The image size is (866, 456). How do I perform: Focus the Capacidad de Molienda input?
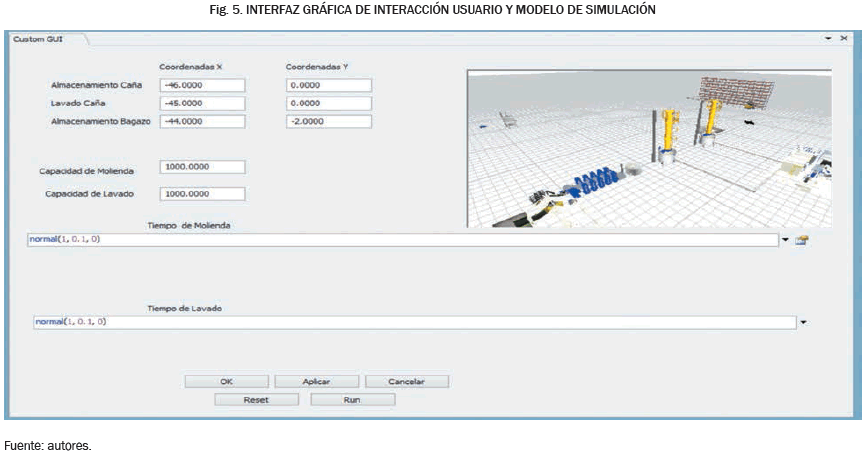pos(202,167)
